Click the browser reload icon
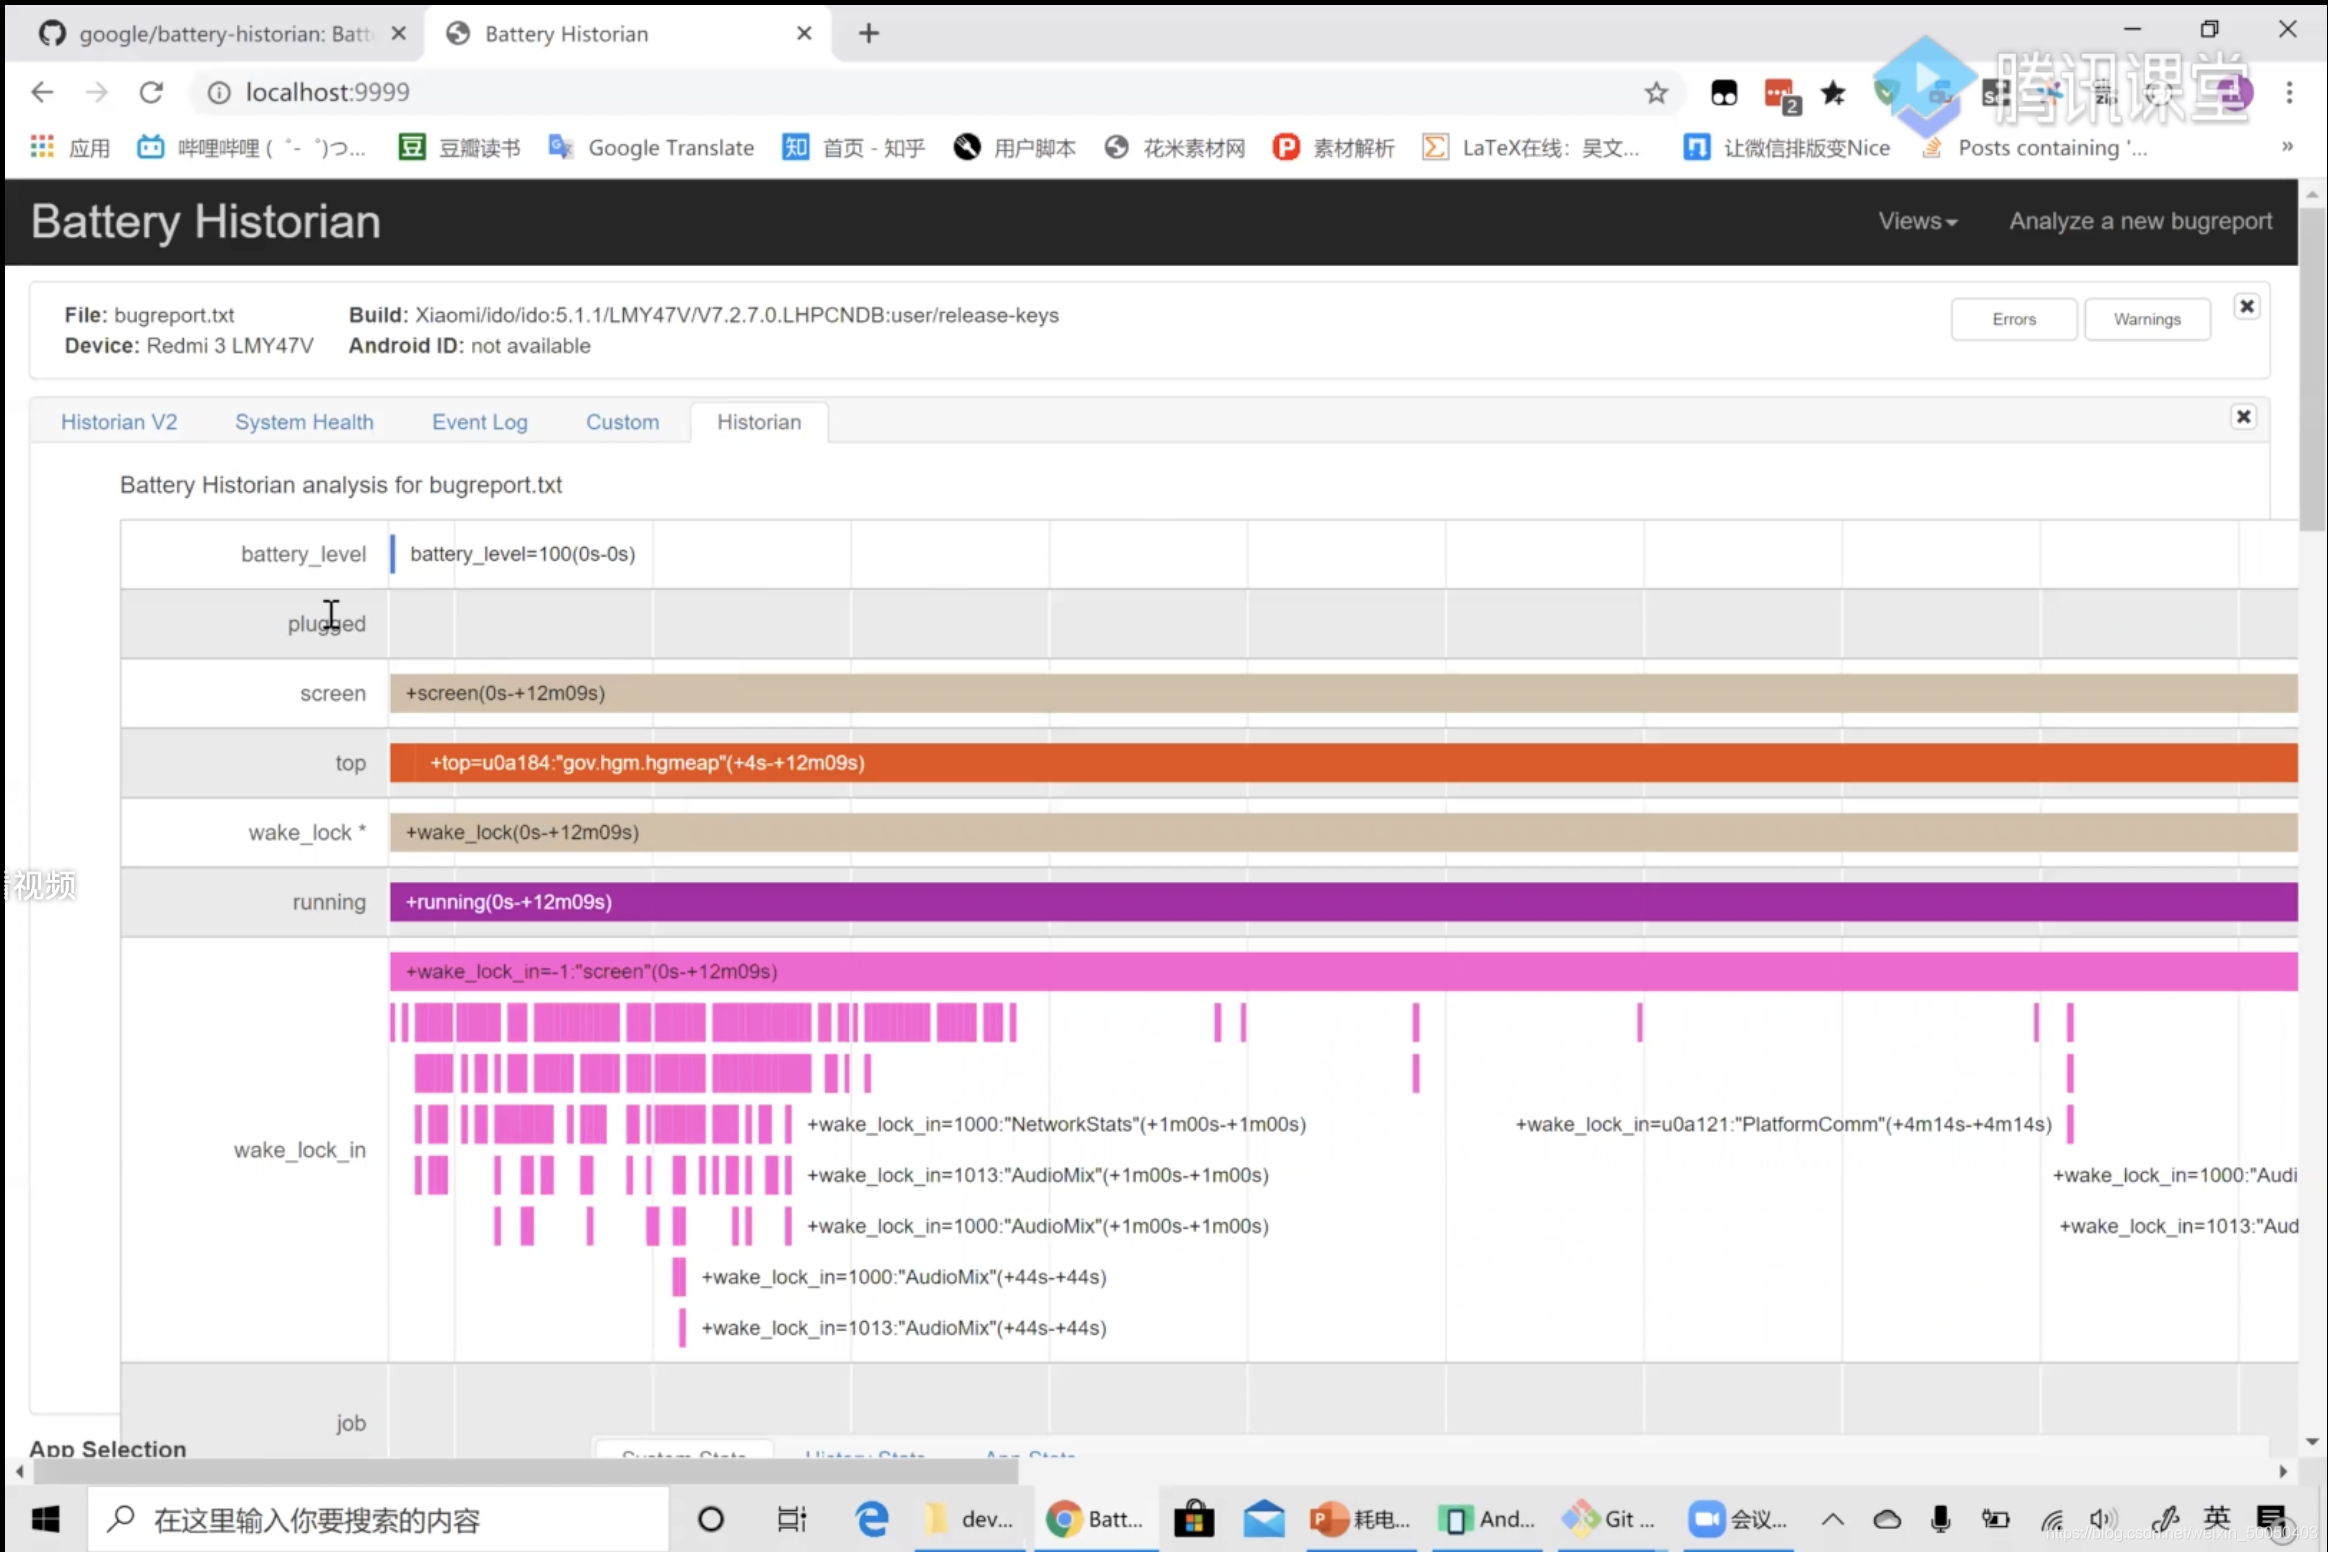The image size is (2328, 1552). click(x=151, y=92)
